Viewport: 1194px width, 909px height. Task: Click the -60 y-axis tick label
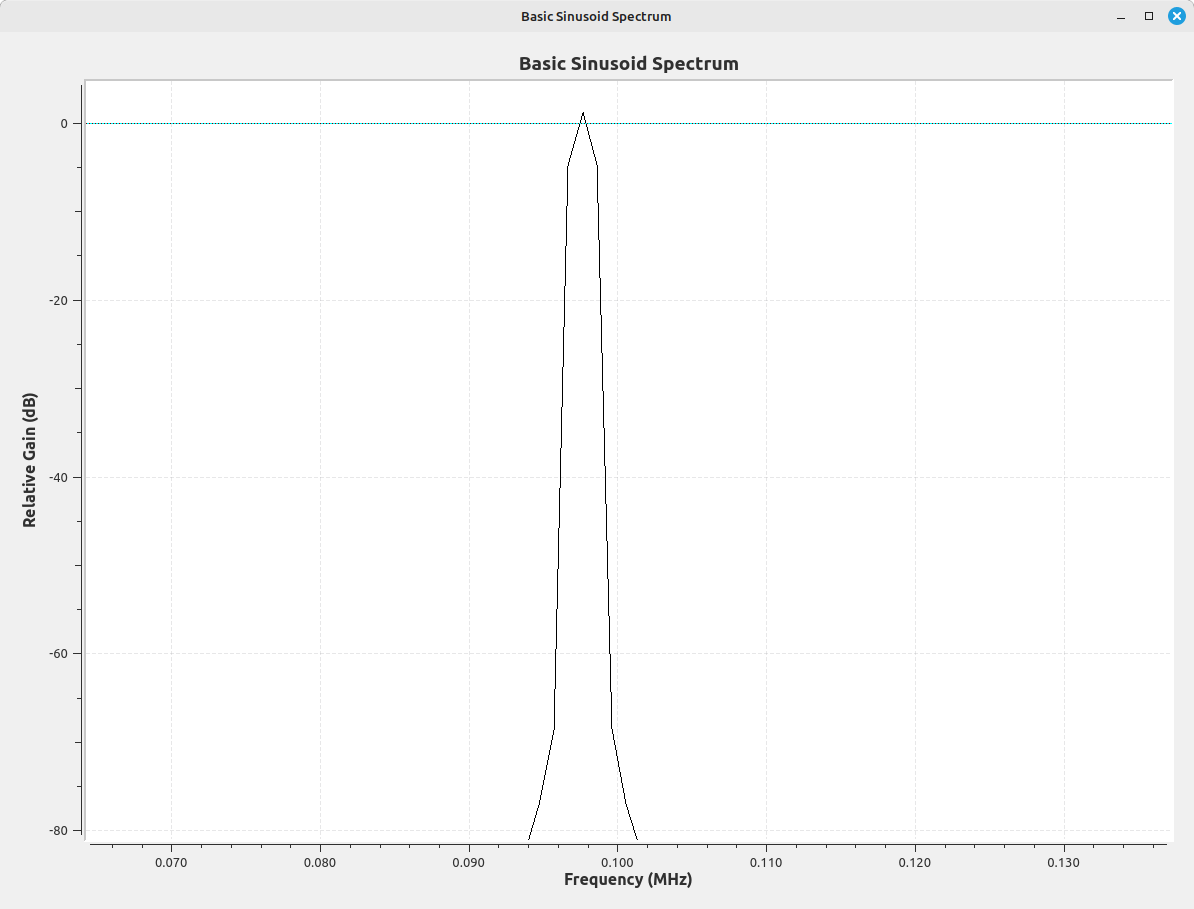[57, 654]
